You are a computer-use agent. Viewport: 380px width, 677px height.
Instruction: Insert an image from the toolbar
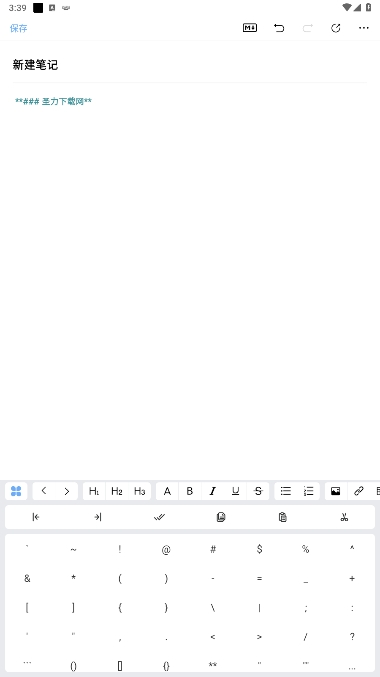[336, 491]
